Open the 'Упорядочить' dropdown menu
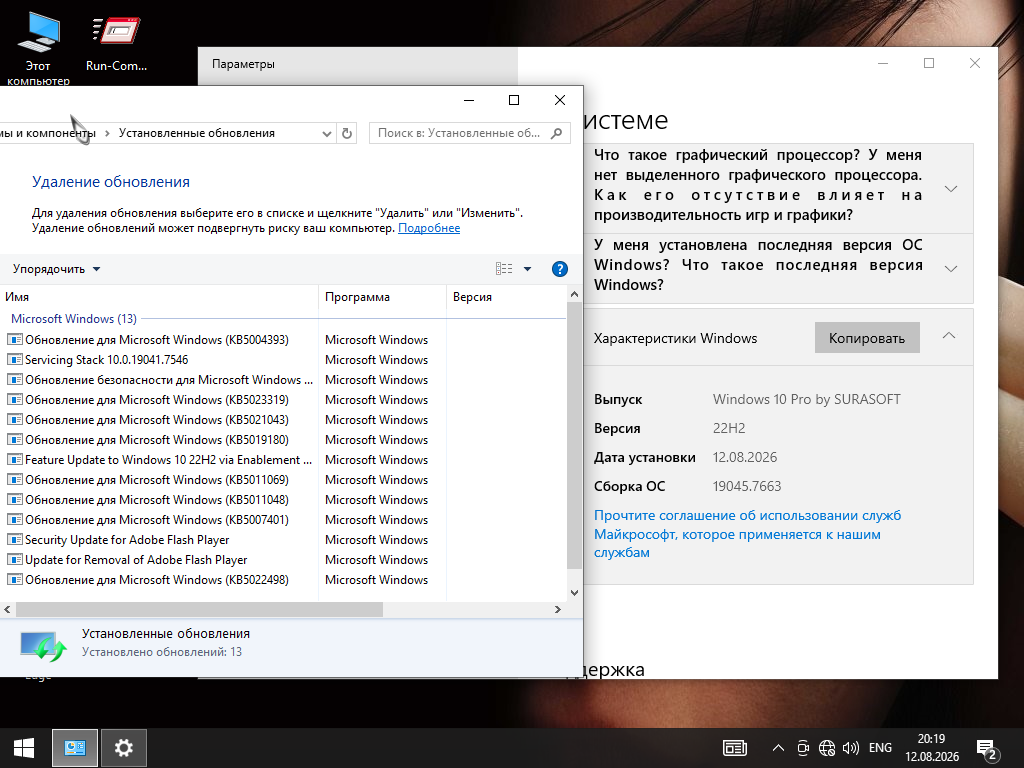Viewport: 1024px width, 768px height. (56, 269)
